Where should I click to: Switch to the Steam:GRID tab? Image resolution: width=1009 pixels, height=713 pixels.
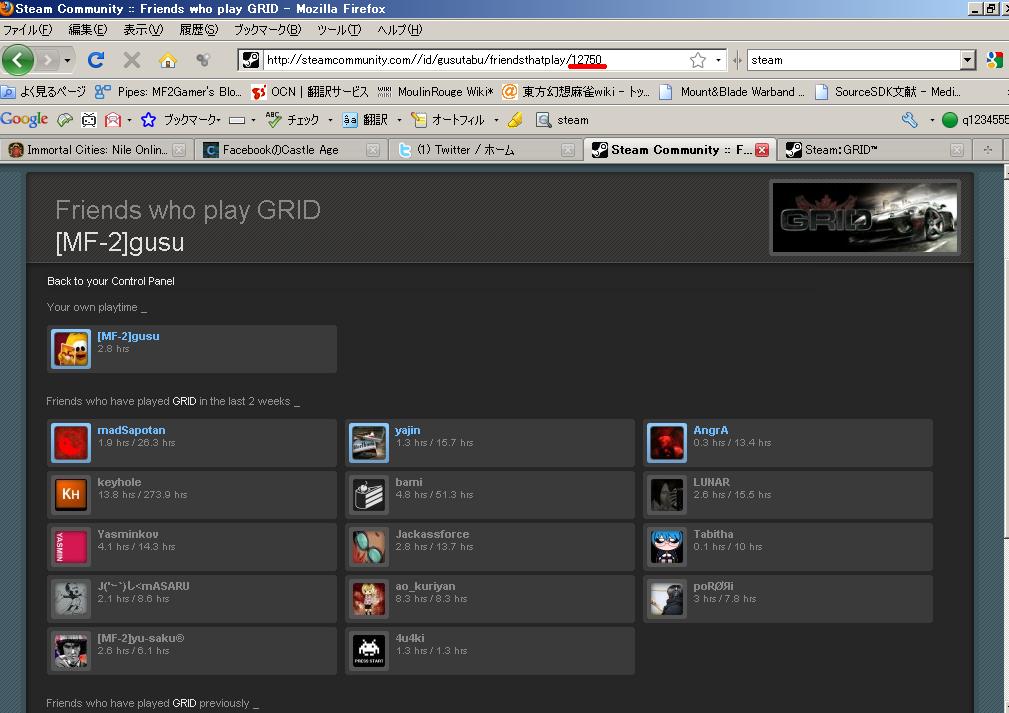pos(874,150)
